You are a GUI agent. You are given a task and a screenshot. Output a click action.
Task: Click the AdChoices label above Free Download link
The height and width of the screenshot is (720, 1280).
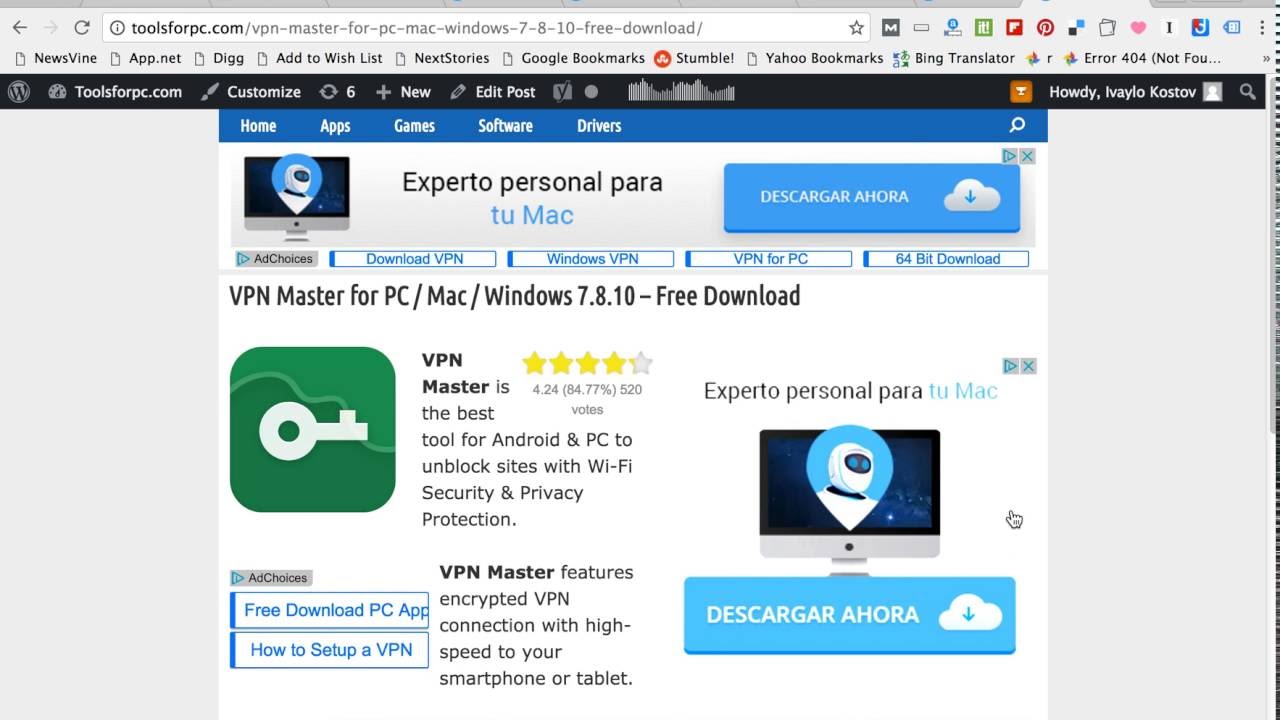[x=271, y=578]
